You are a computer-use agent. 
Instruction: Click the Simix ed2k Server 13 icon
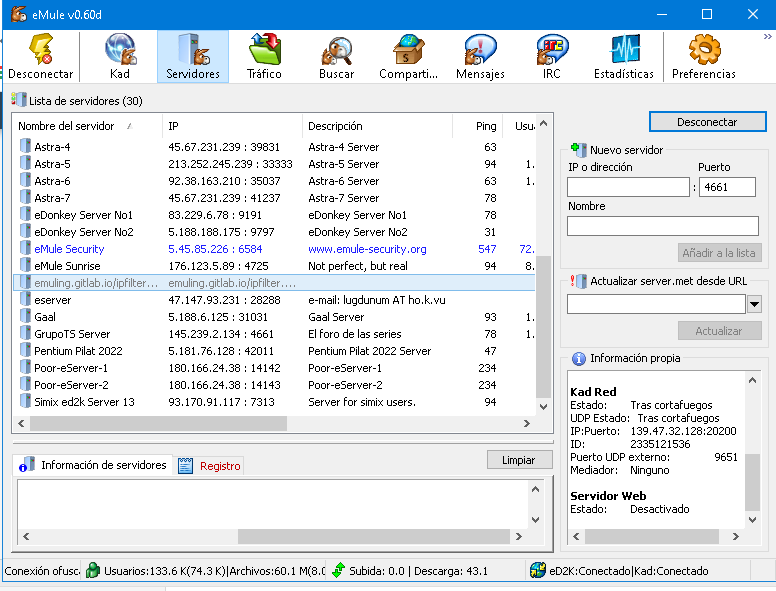point(25,401)
